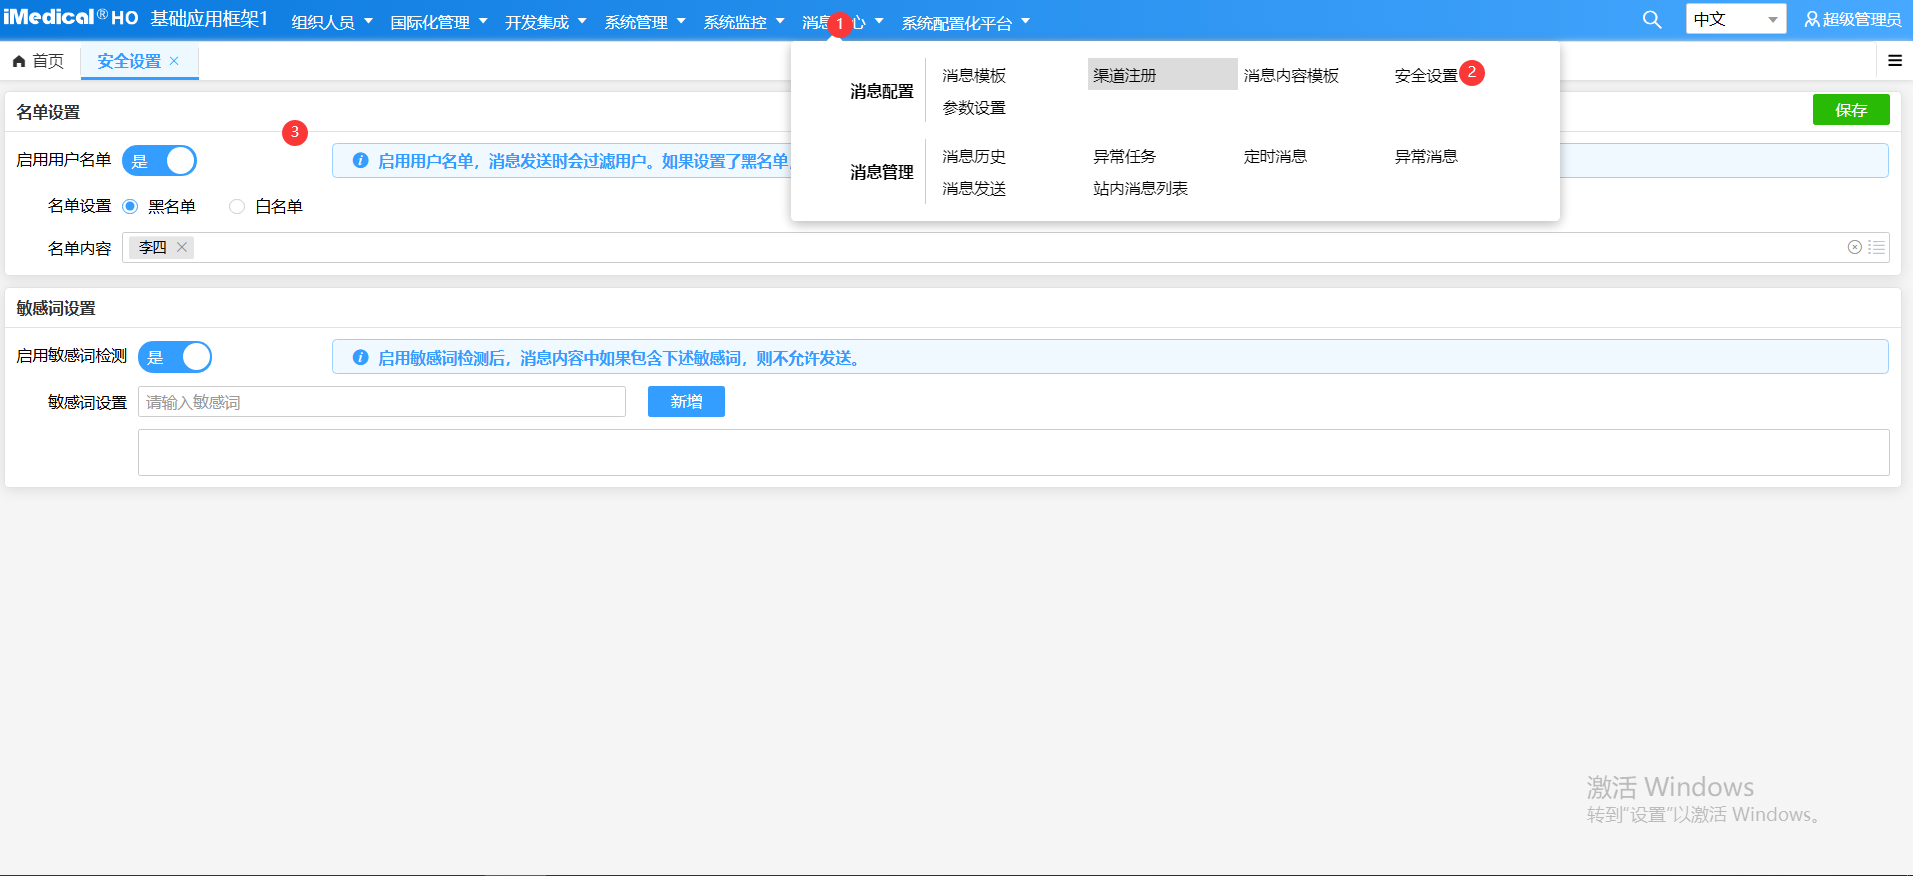Expand the 系统配置化平台 menu
Viewport: 1913px width, 876px height.
pyautogui.click(x=964, y=22)
